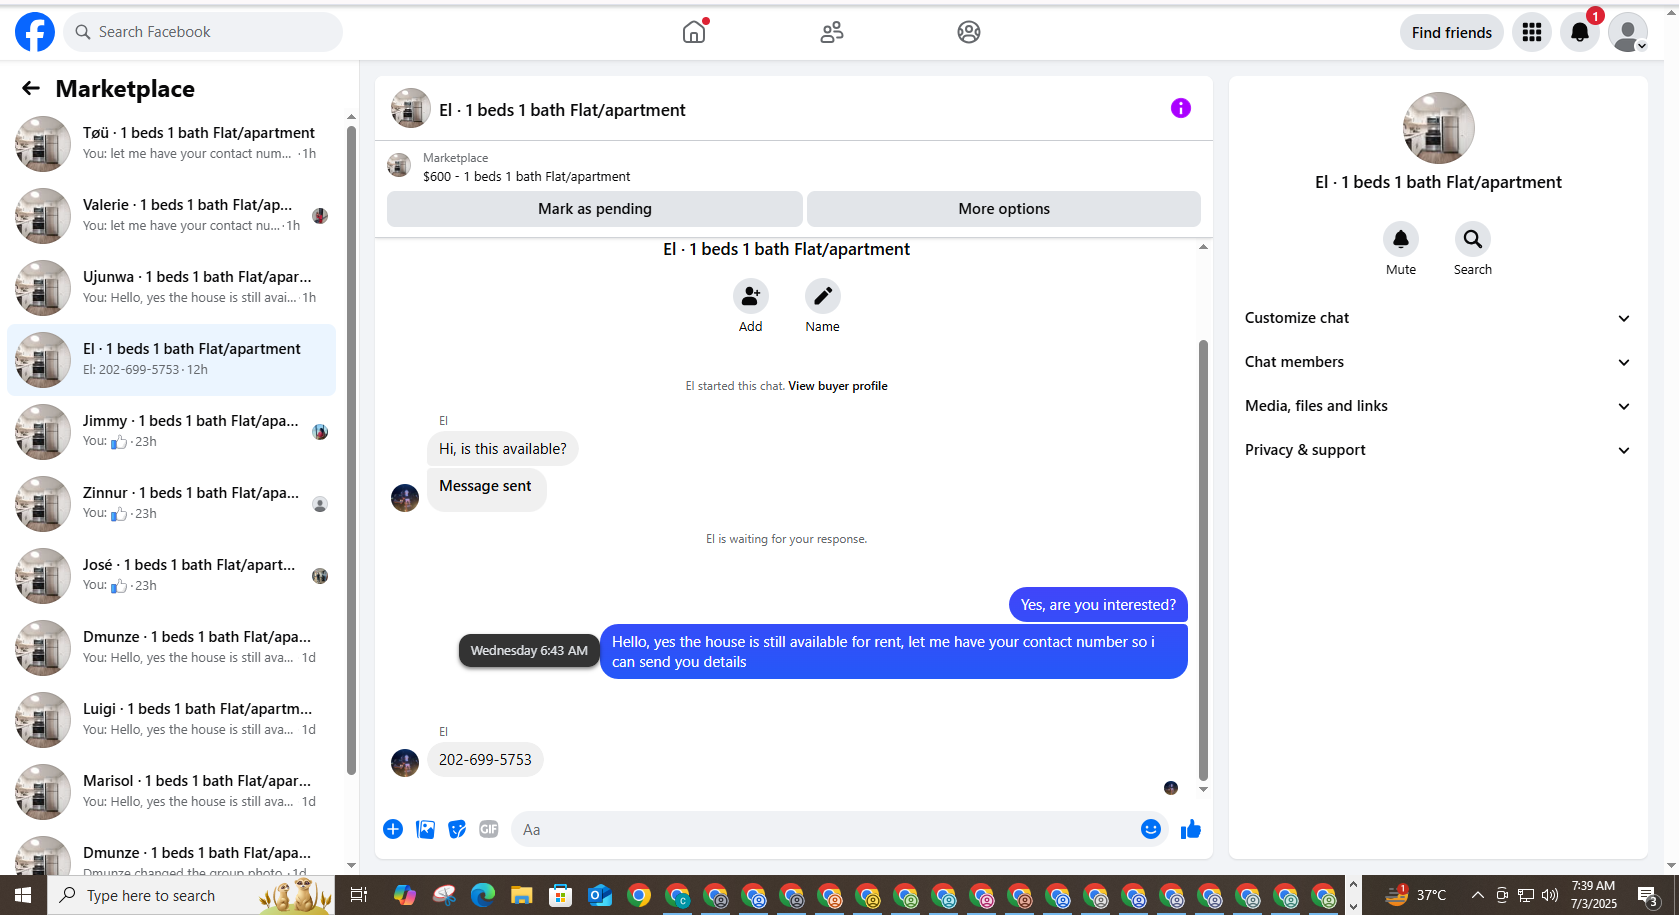Click the conversation list scrollbar

[351, 450]
